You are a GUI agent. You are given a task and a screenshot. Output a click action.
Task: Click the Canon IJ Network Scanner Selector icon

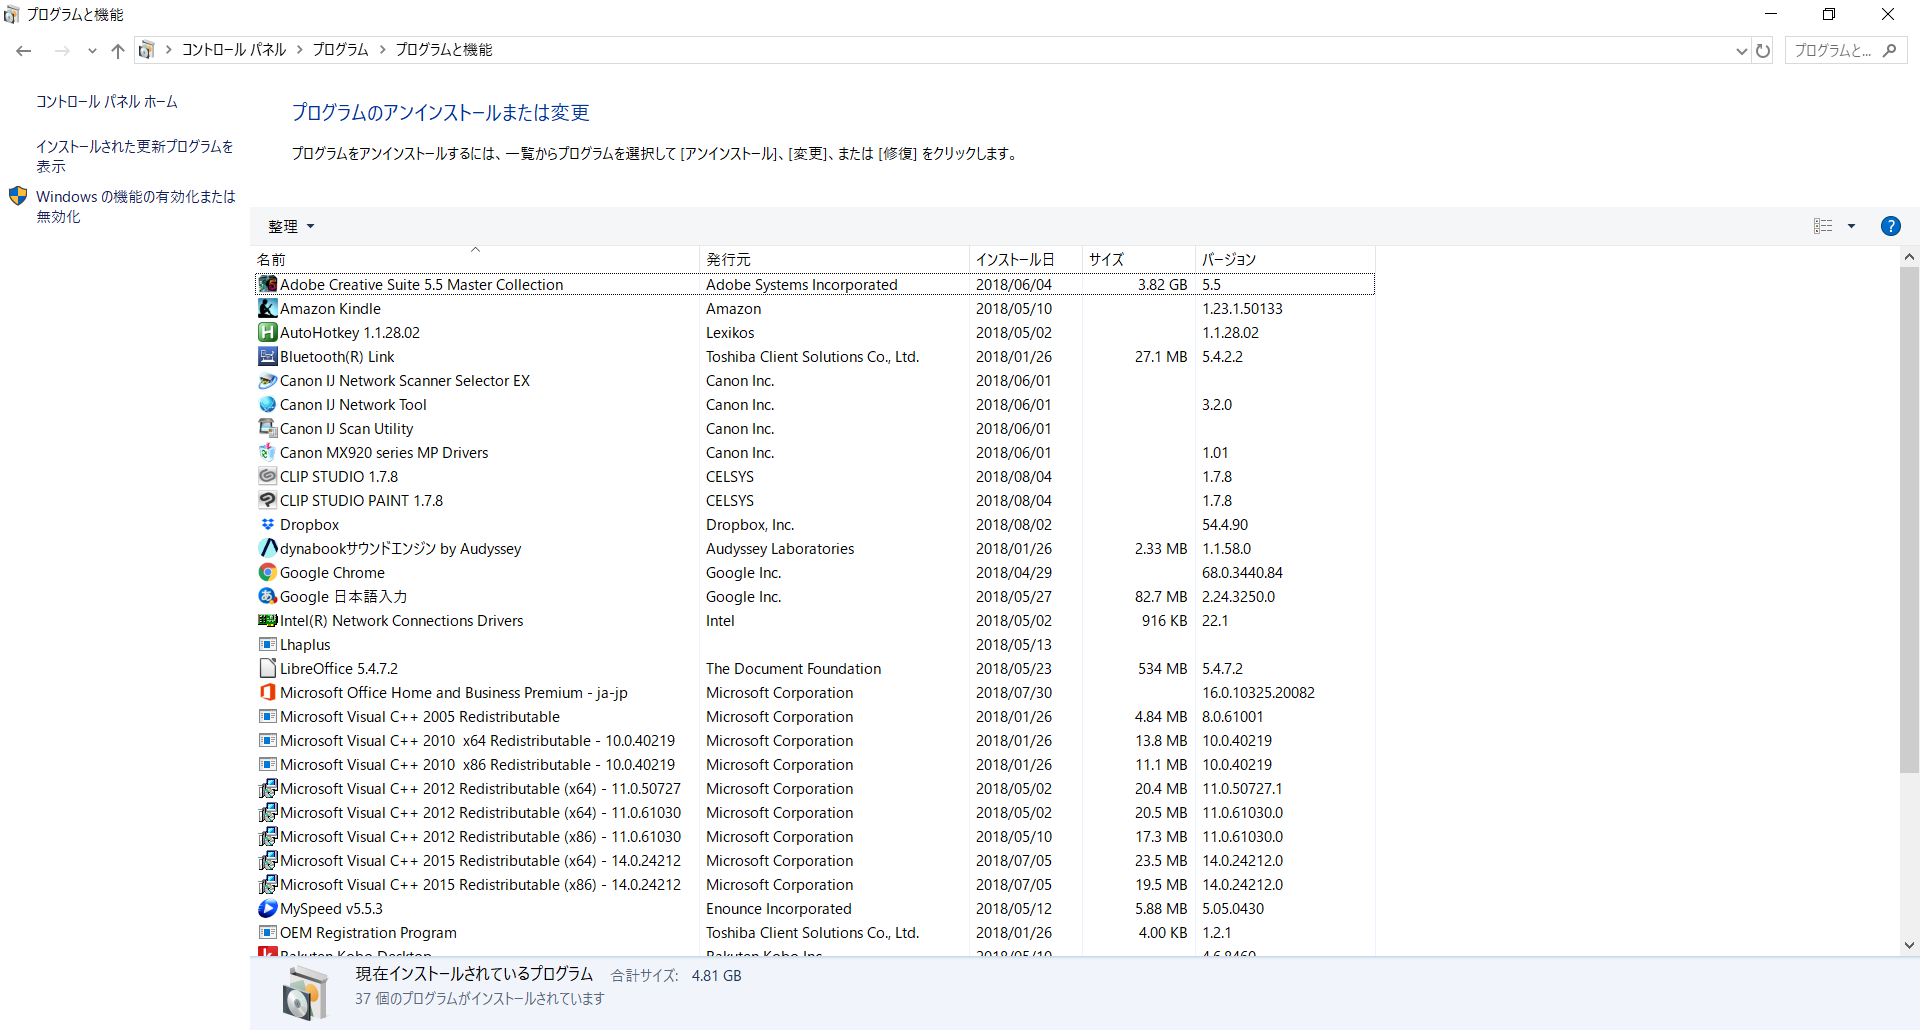coord(267,381)
